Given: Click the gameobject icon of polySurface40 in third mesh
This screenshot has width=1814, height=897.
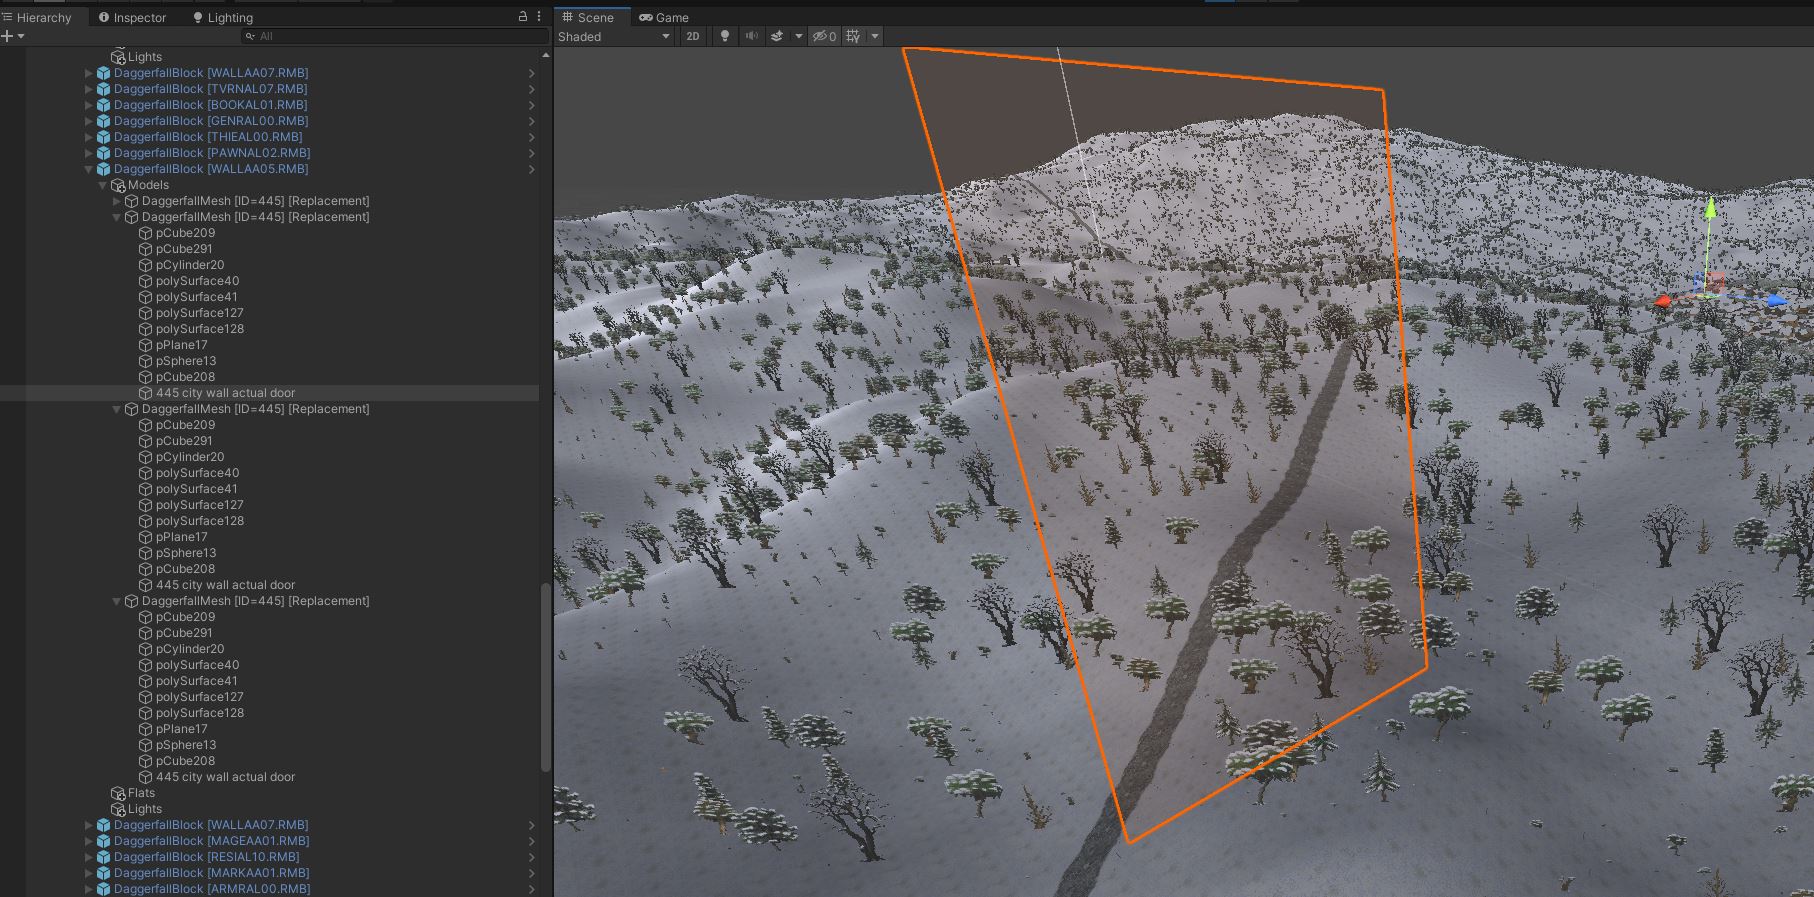Looking at the screenshot, I should [145, 473].
